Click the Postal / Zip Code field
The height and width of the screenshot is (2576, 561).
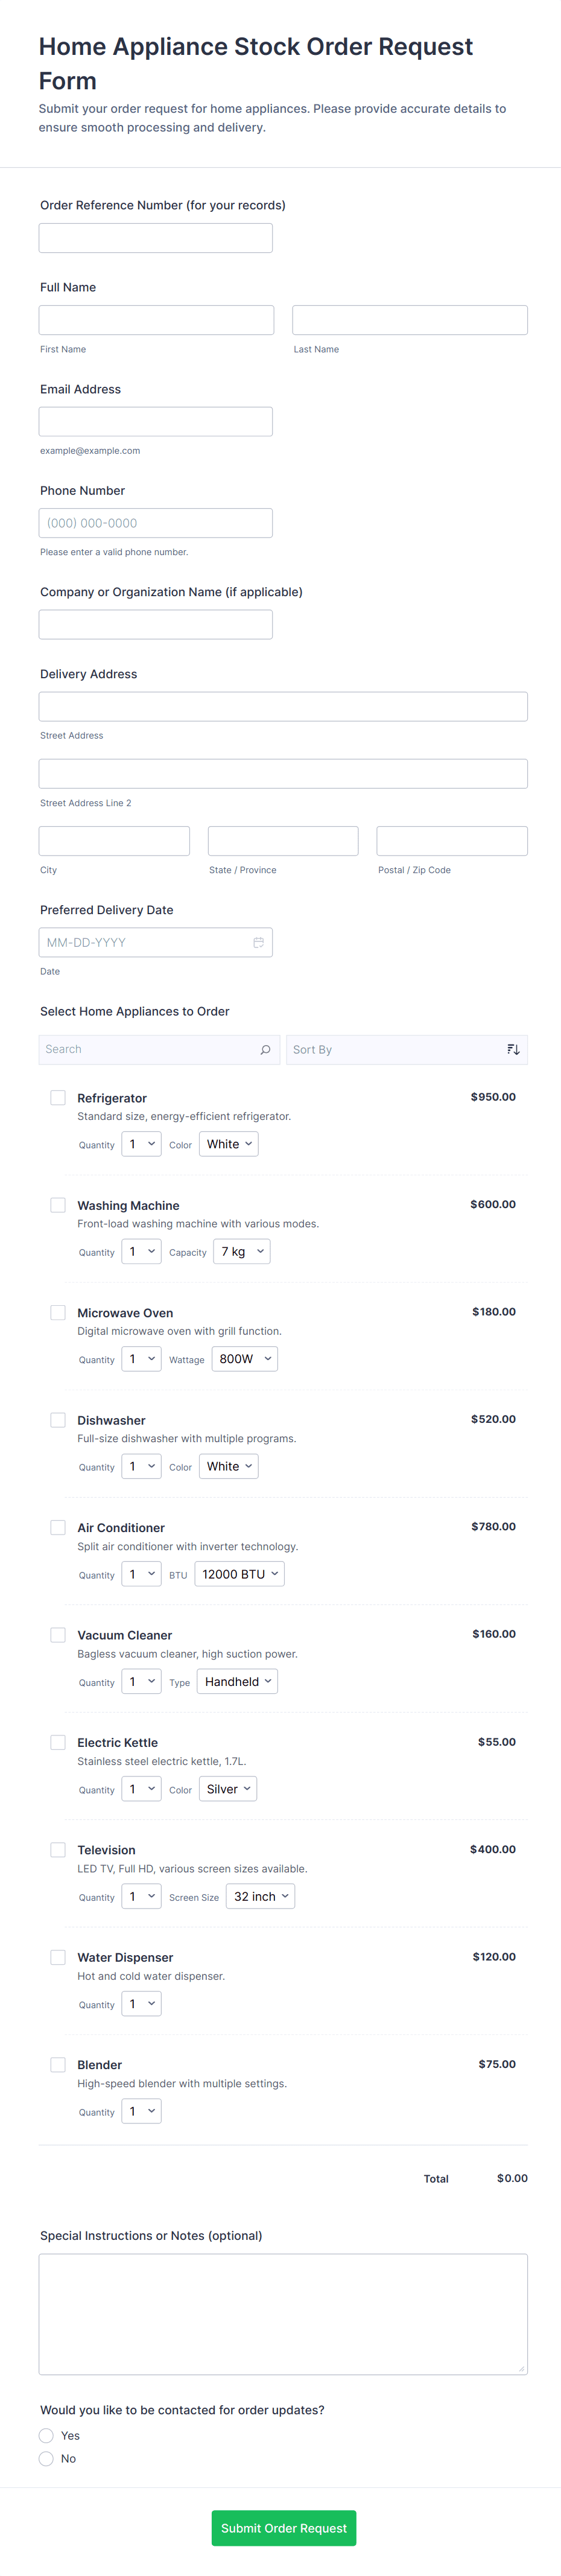[452, 841]
